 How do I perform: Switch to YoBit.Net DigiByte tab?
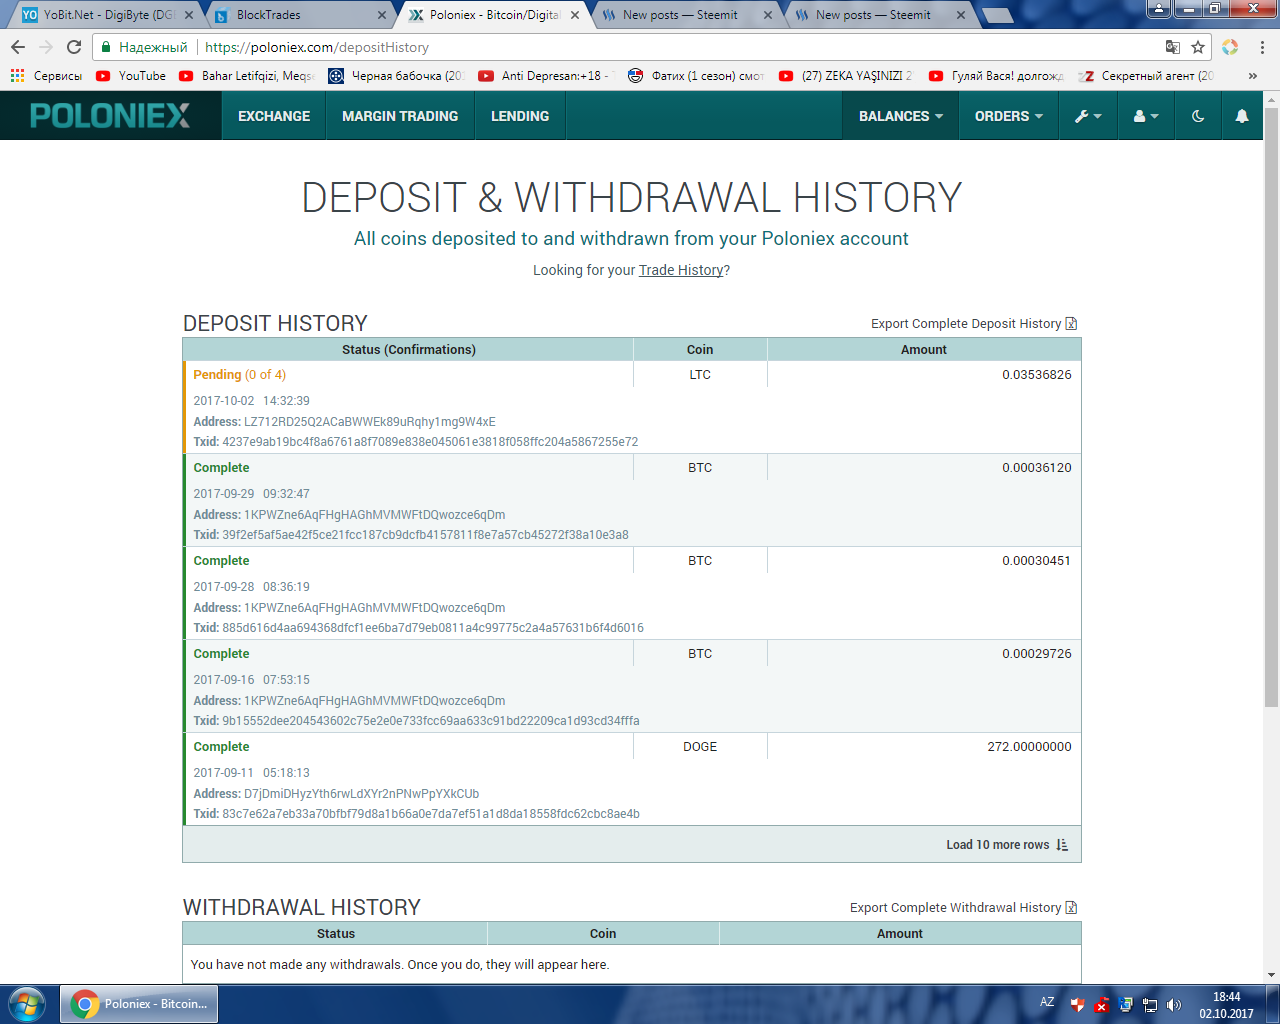tap(107, 15)
